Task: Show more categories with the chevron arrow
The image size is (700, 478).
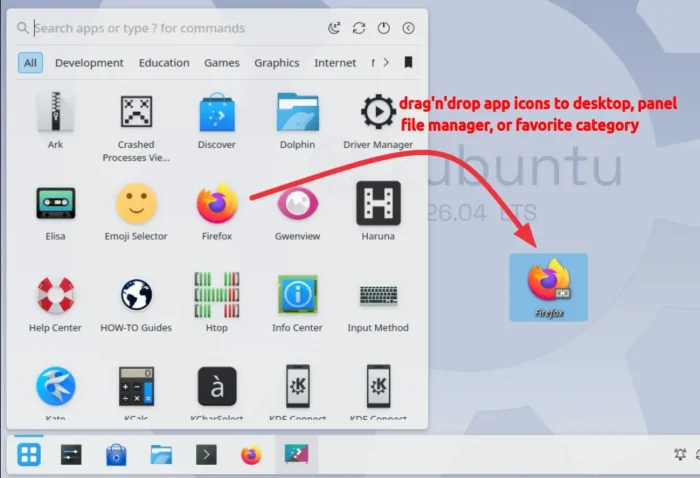Action: pos(386,62)
